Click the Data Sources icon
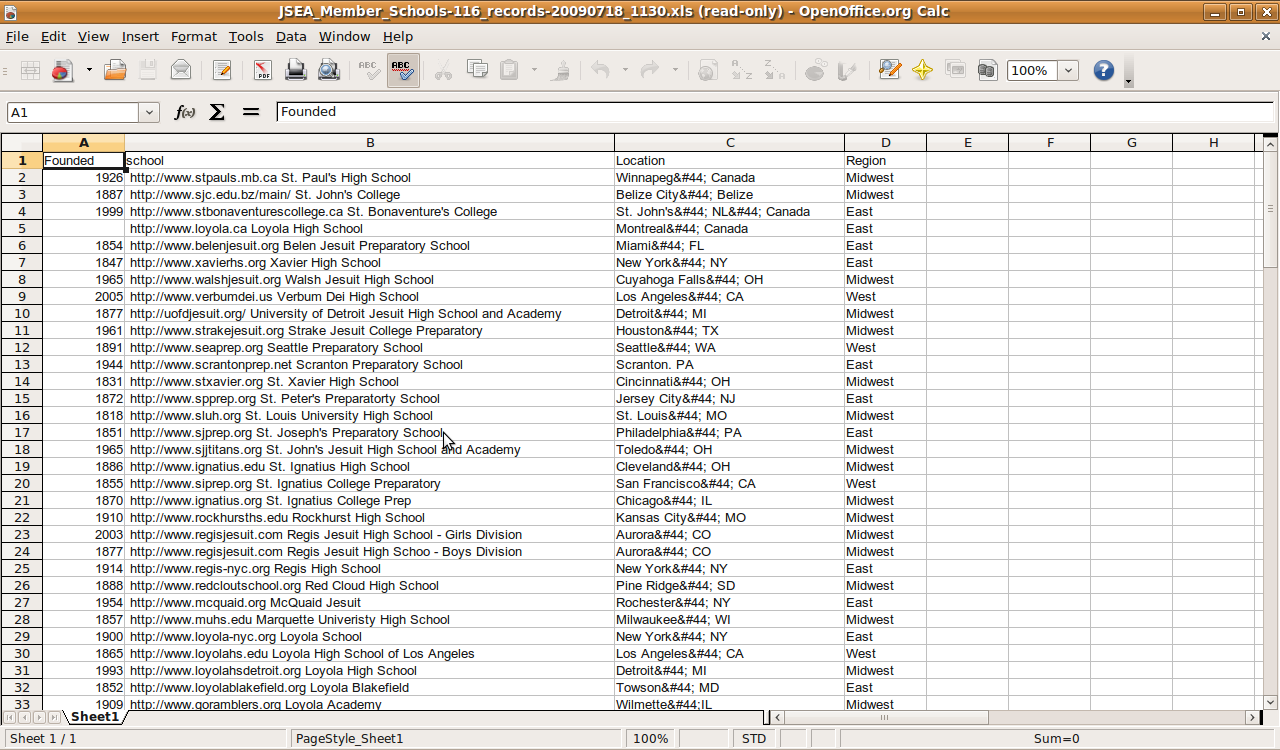Image resolution: width=1280 pixels, height=750 pixels. point(987,70)
